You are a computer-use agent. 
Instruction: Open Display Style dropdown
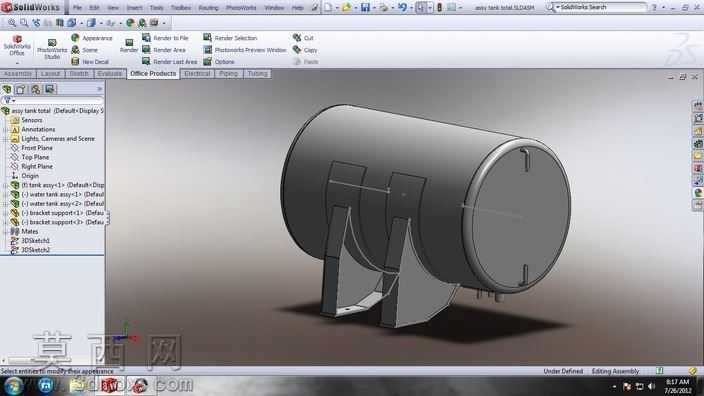click(92, 22)
